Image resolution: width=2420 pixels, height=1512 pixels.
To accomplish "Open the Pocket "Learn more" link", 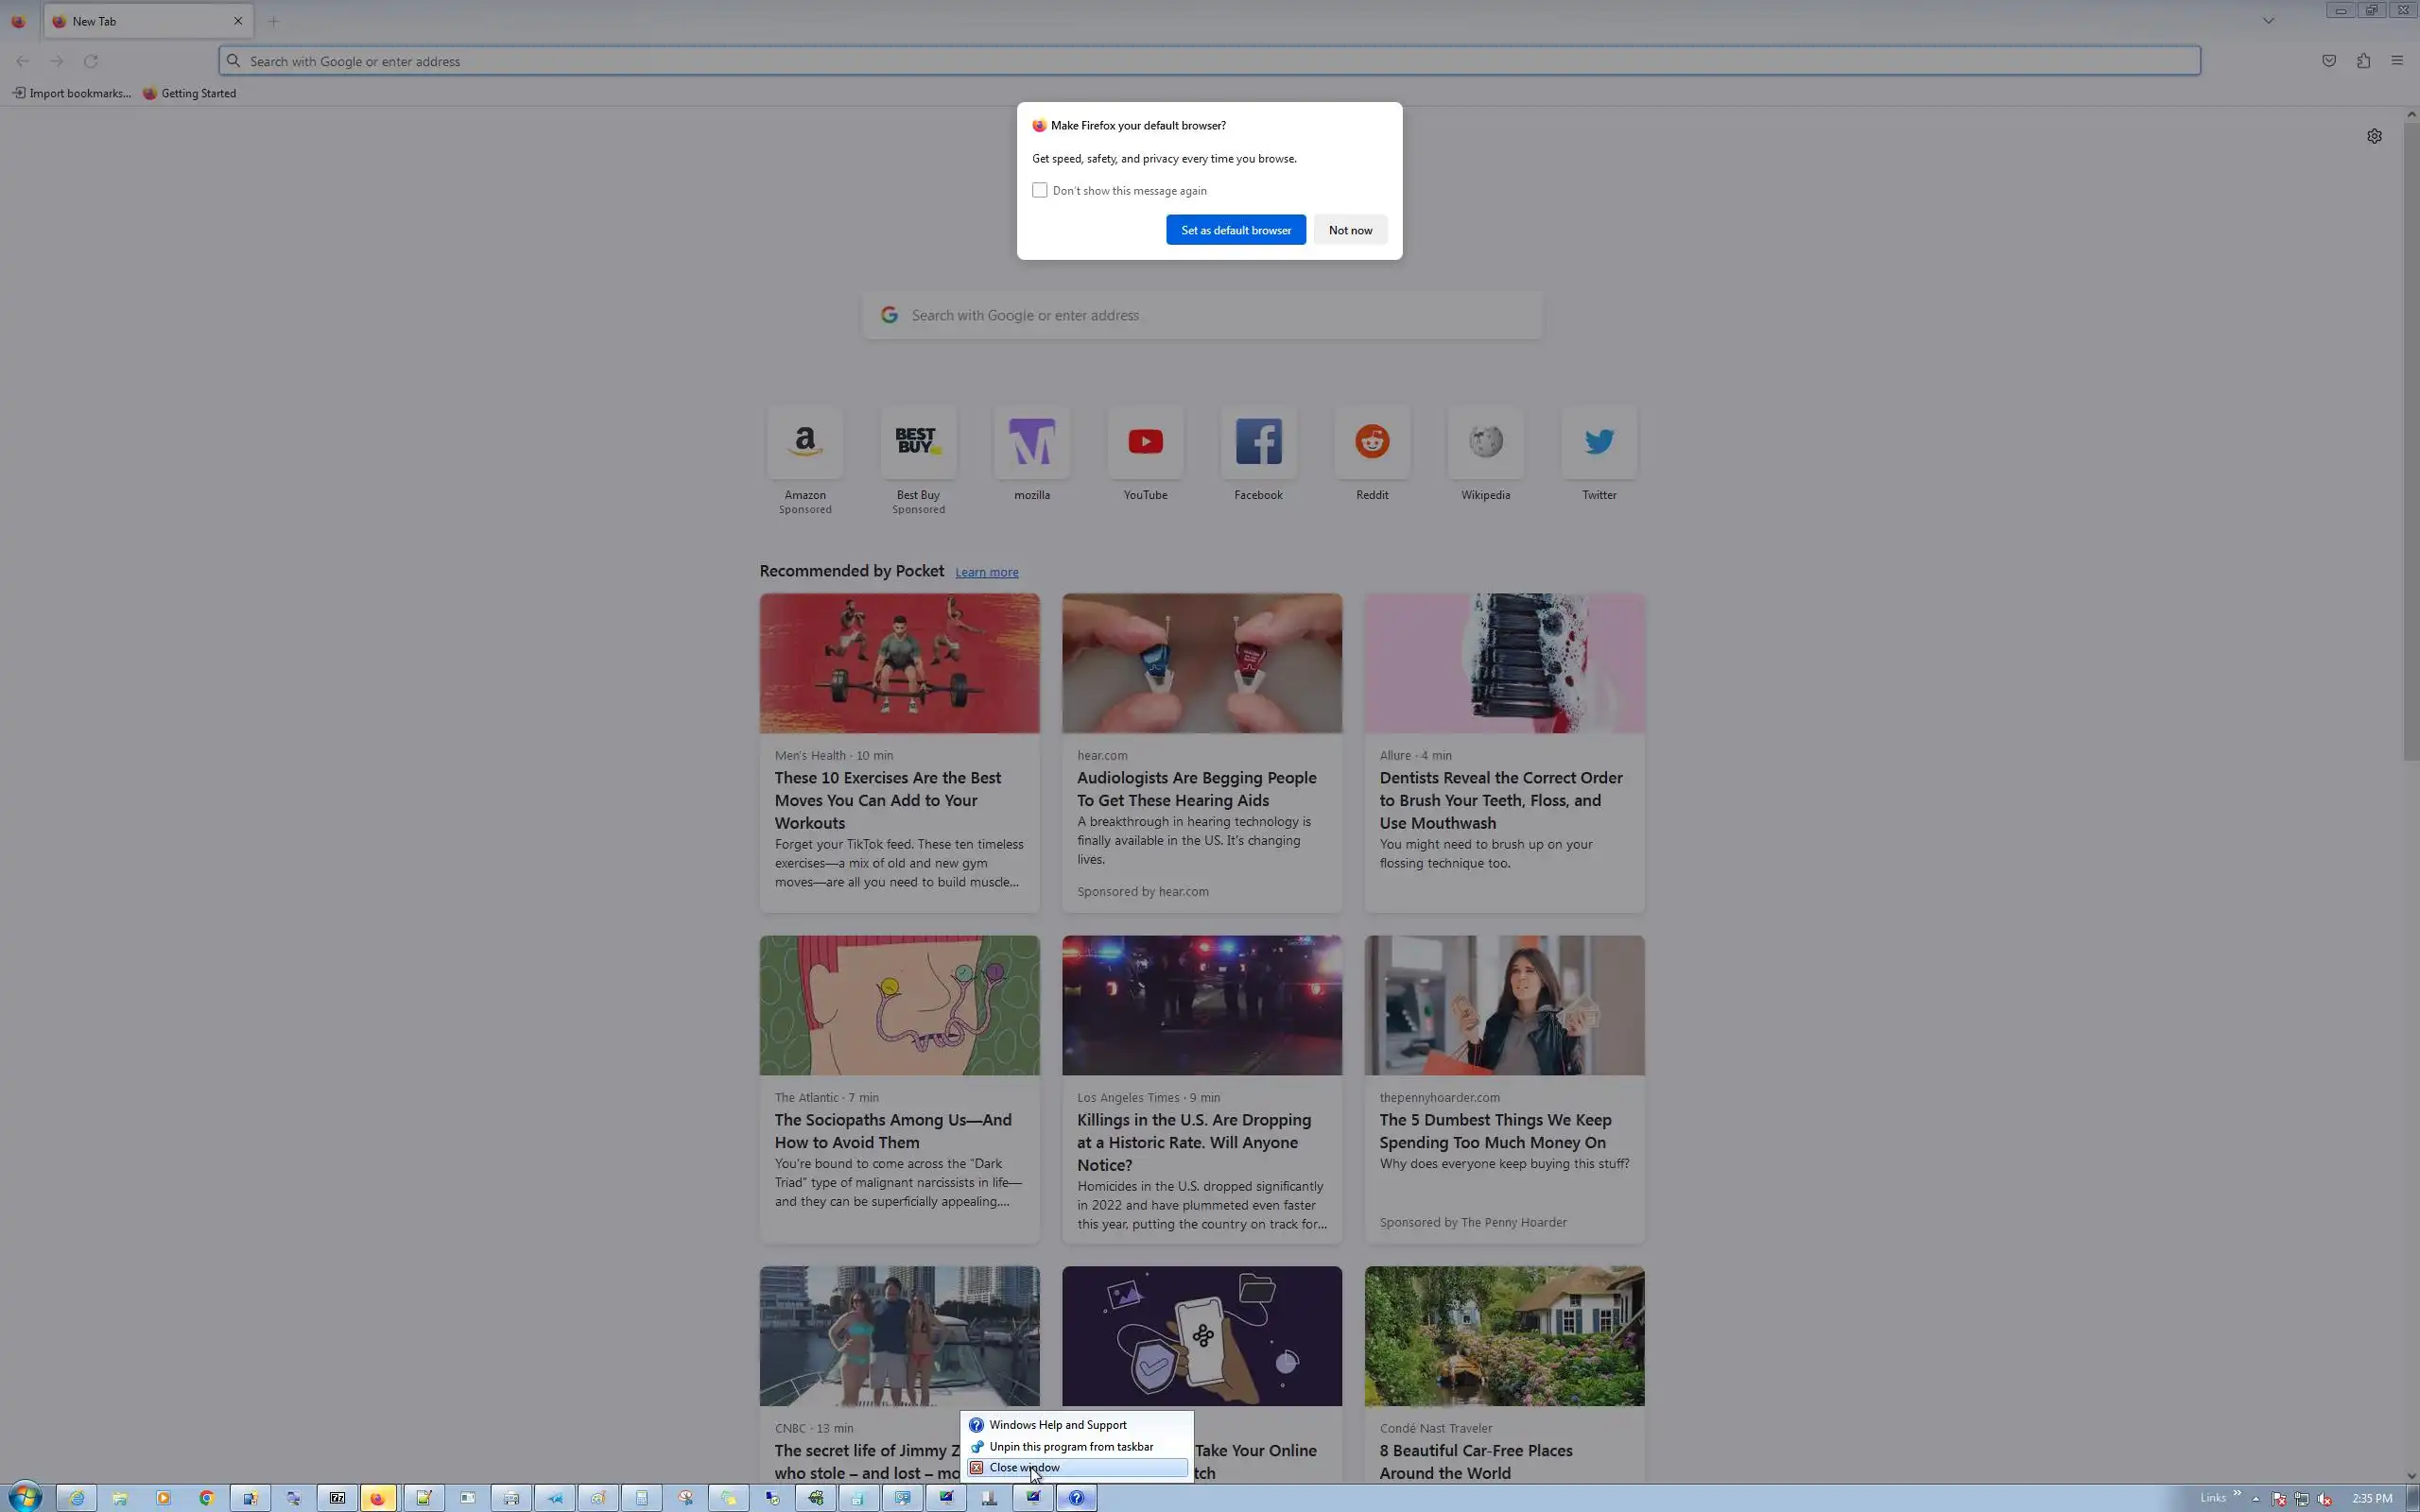I will [986, 572].
